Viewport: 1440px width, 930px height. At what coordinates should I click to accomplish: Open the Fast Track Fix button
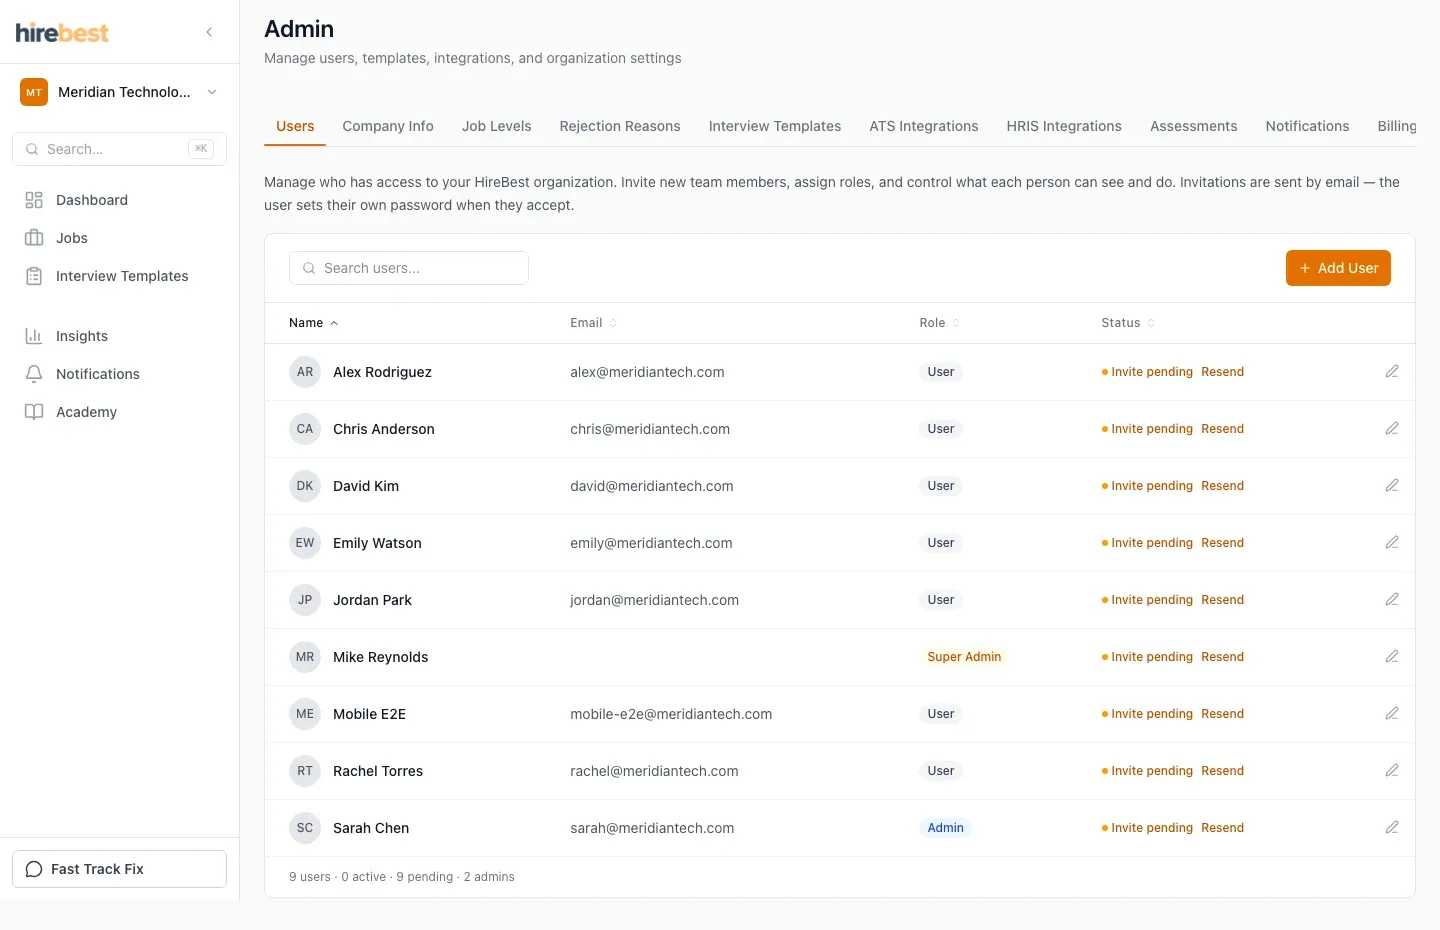(119, 869)
